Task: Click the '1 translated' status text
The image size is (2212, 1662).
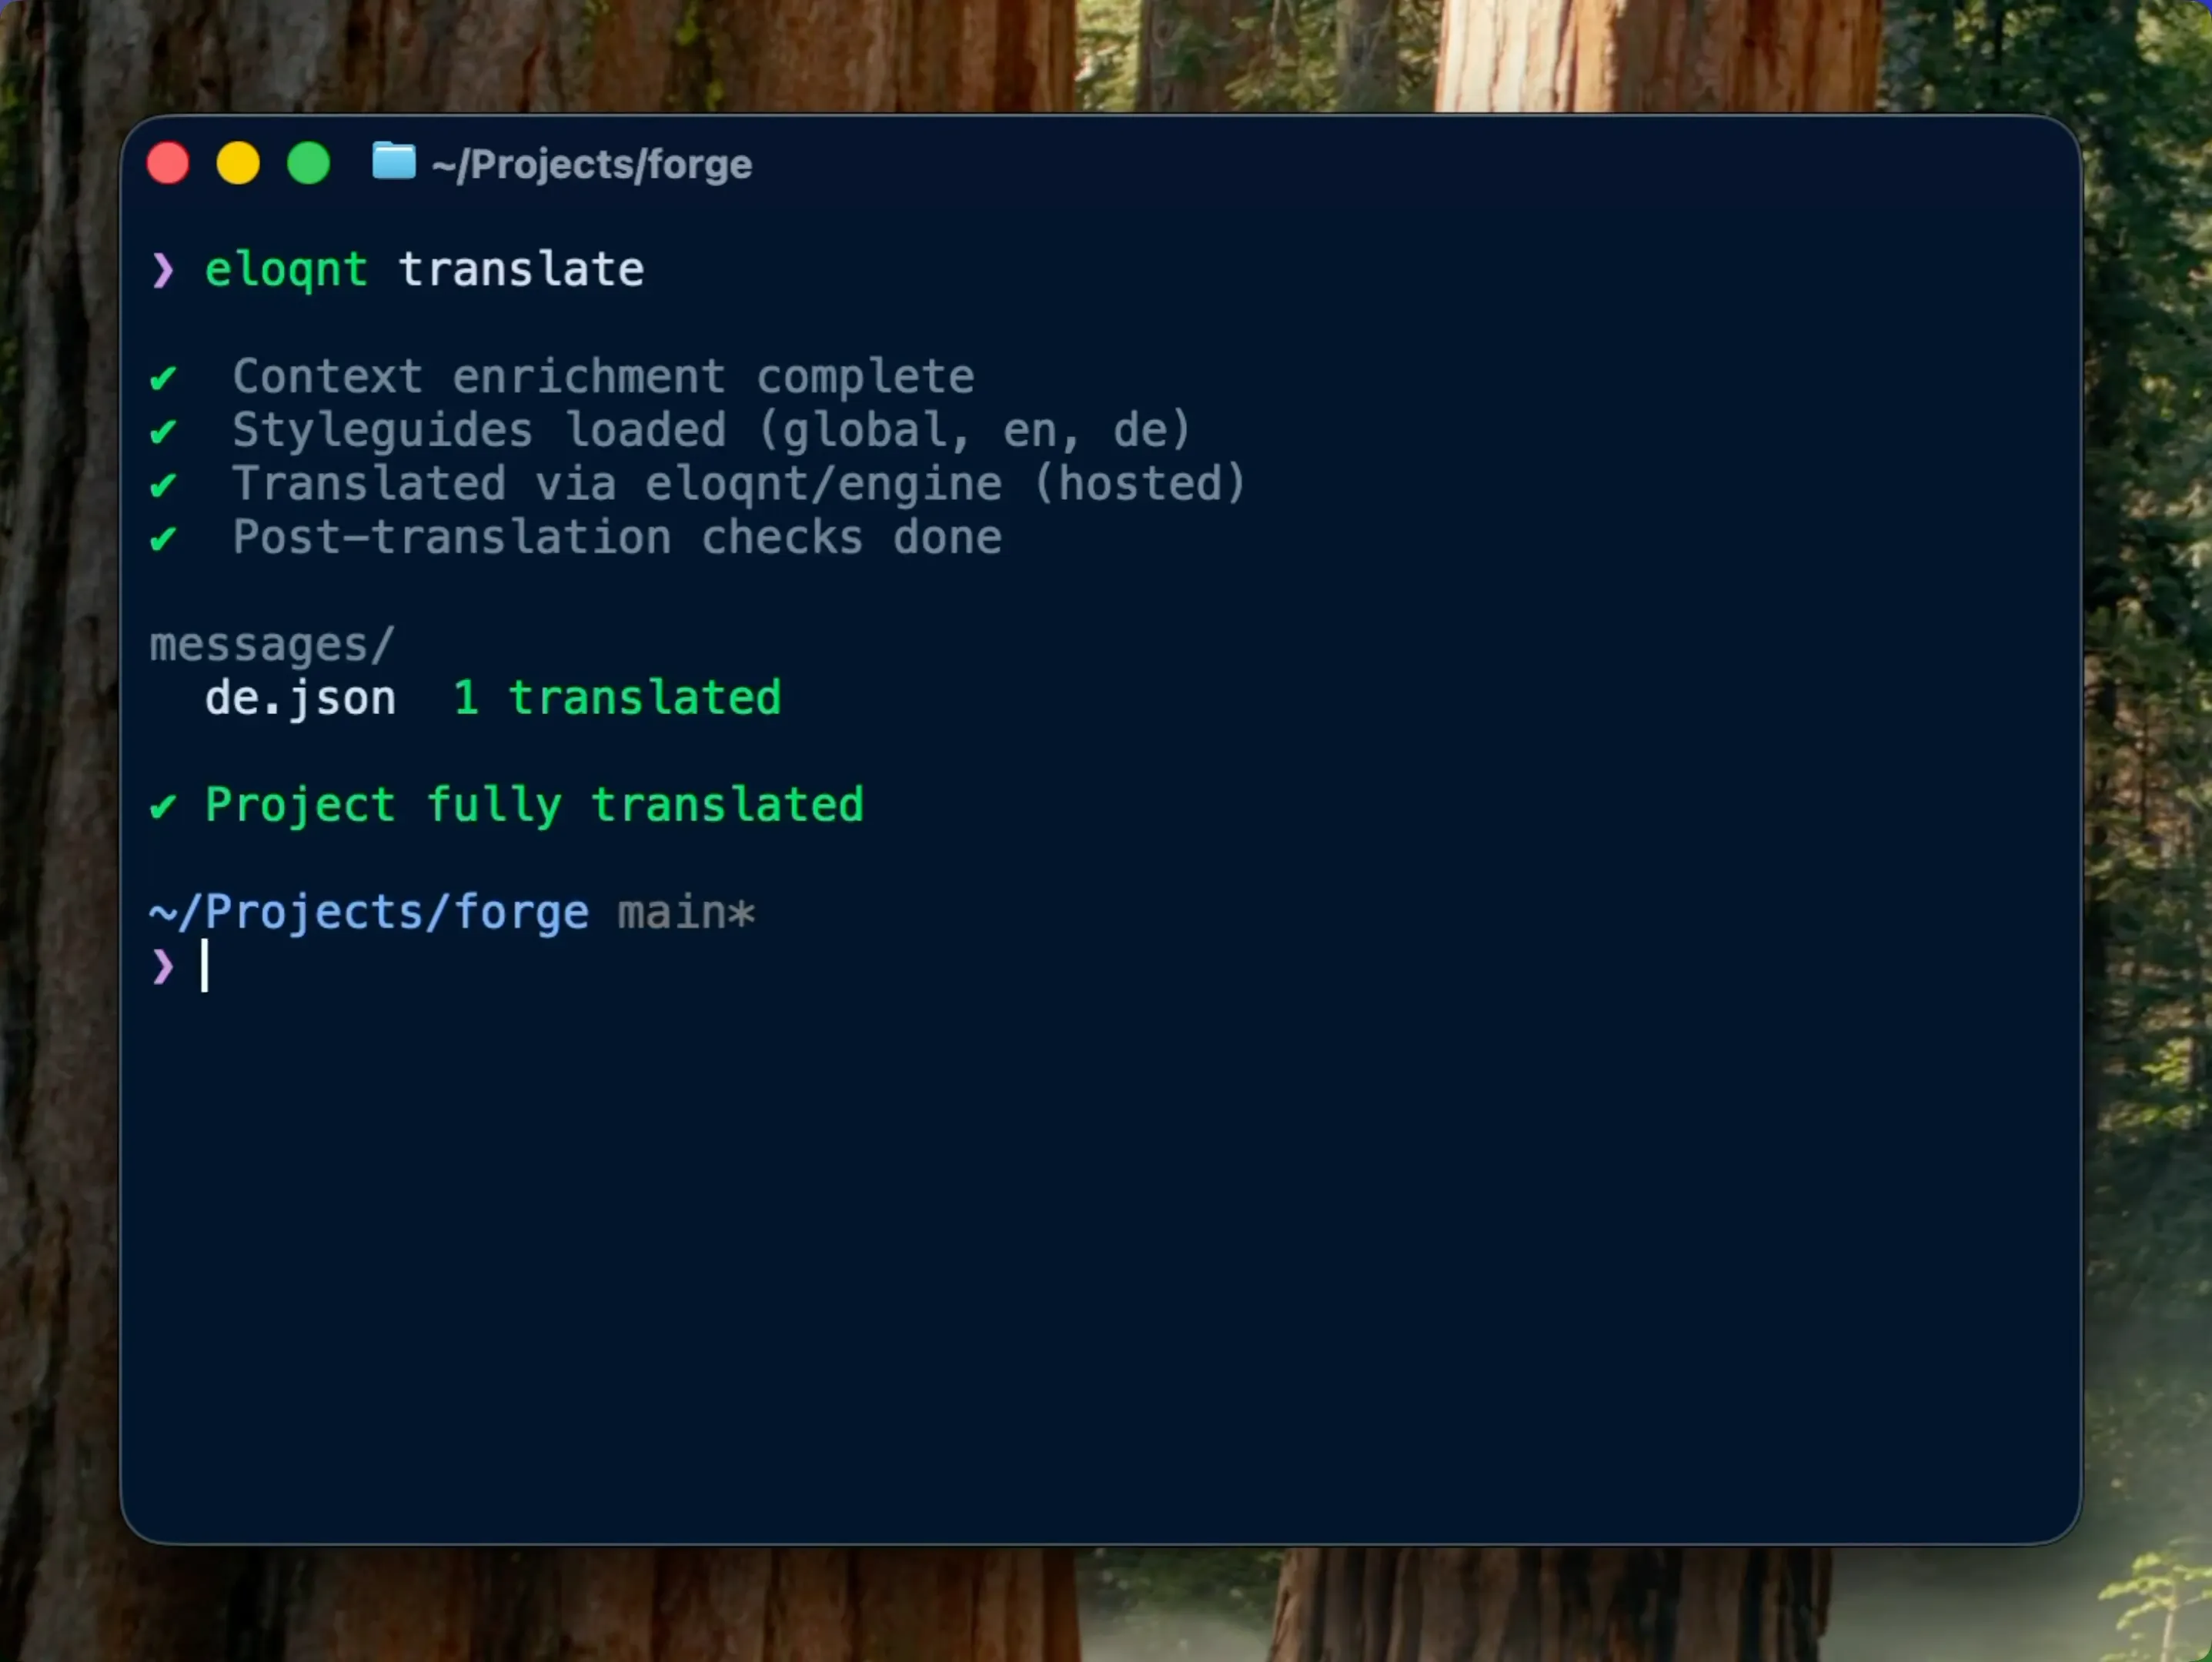Action: [617, 698]
